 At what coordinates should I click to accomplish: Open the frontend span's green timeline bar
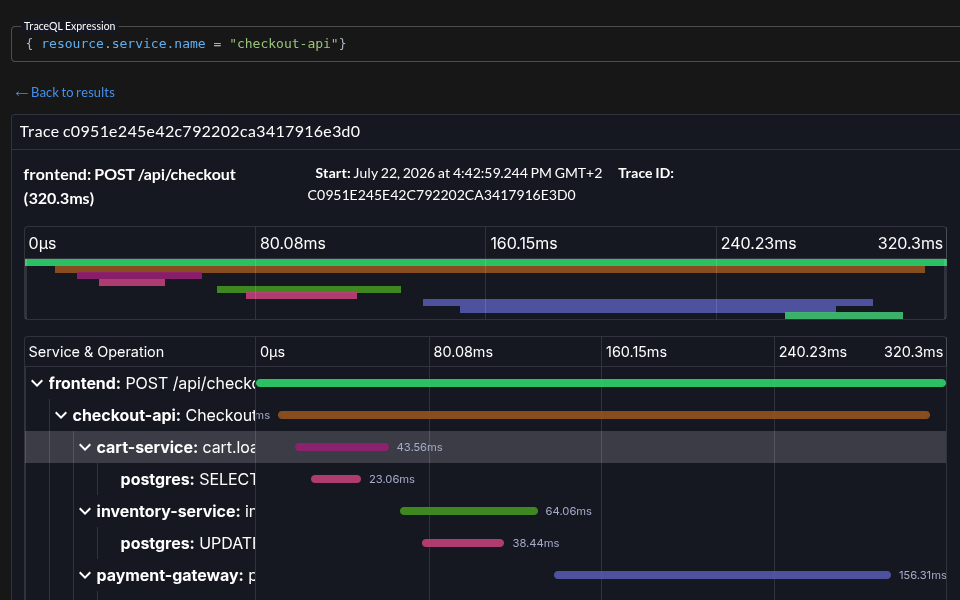pyautogui.click(x=601, y=383)
